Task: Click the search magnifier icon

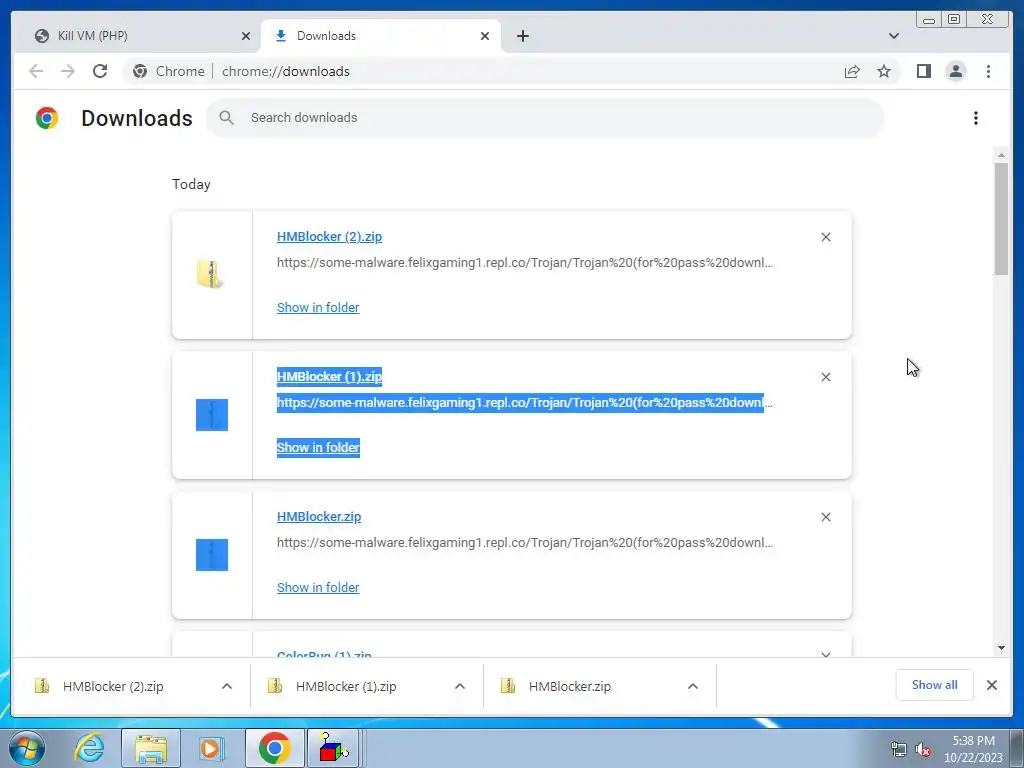Action: pos(226,118)
